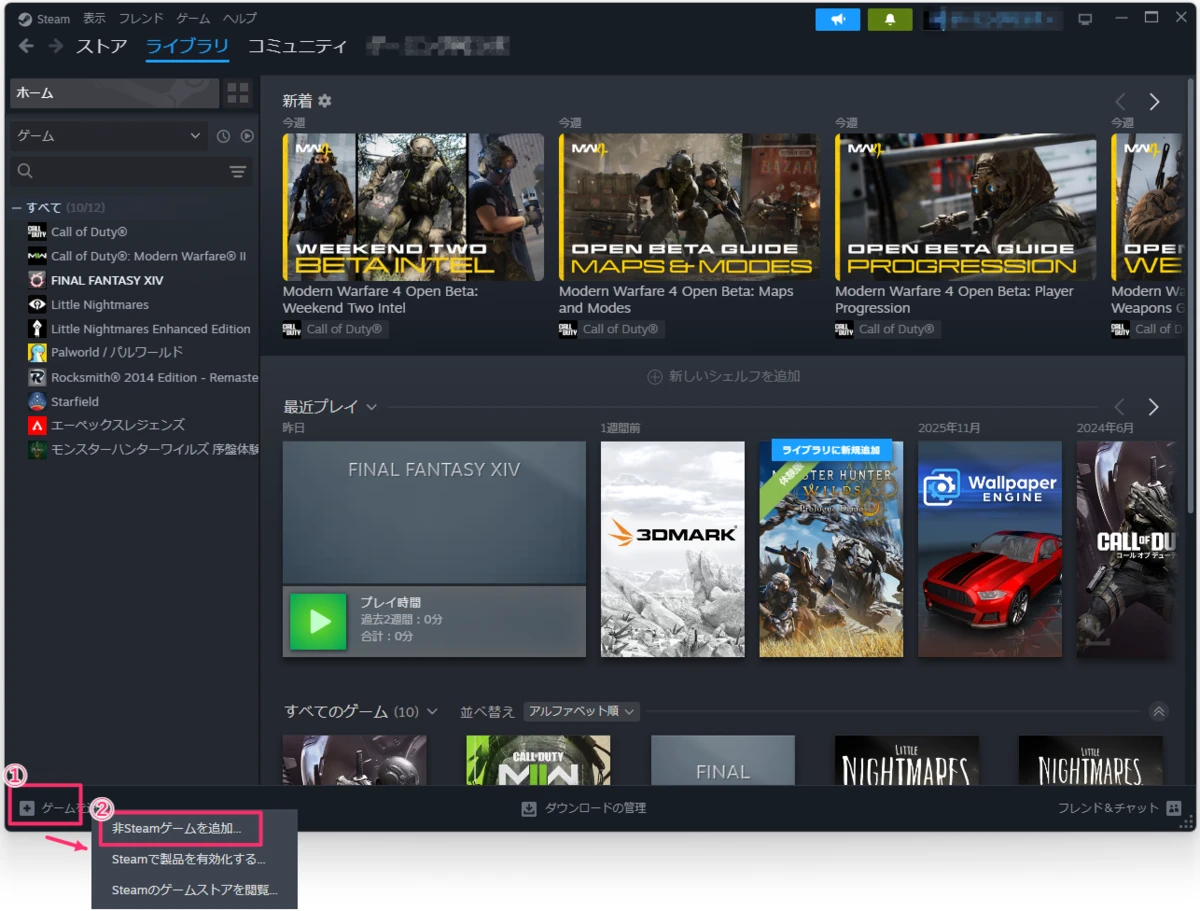Open the 表示 (View) menu
This screenshot has width=1200, height=911.
(95, 19)
